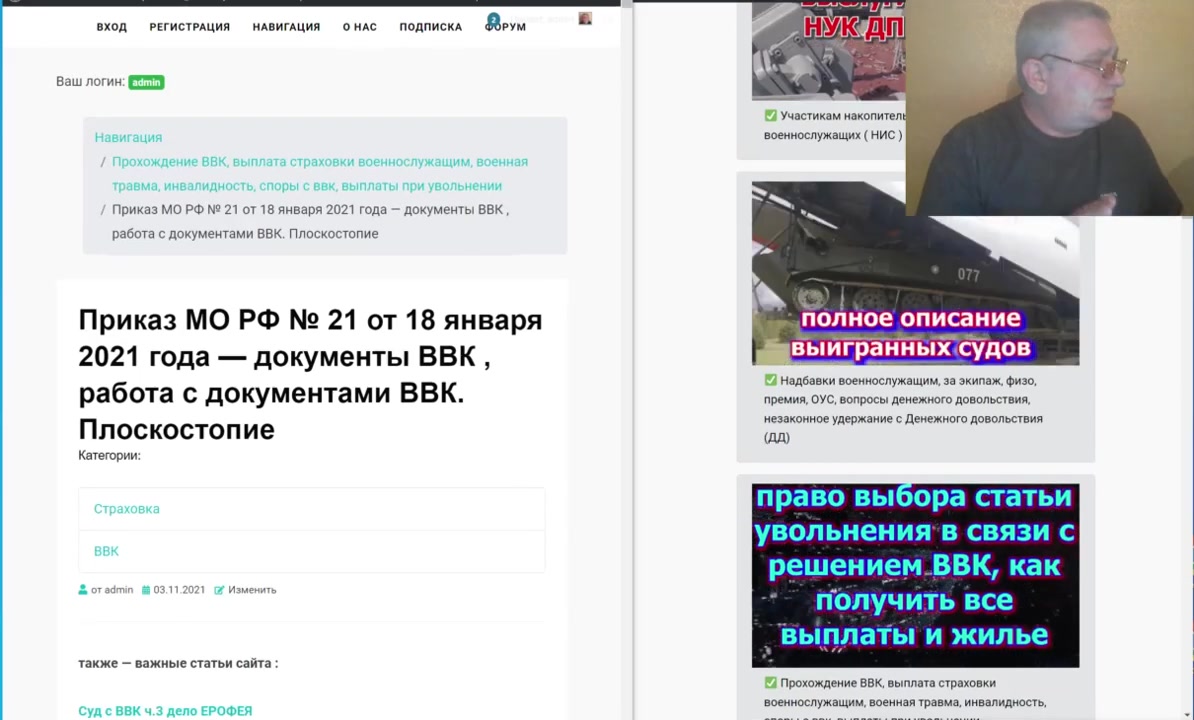Click the calendar icon beside 03.11.2021
This screenshot has width=1194, height=720.
click(x=146, y=590)
